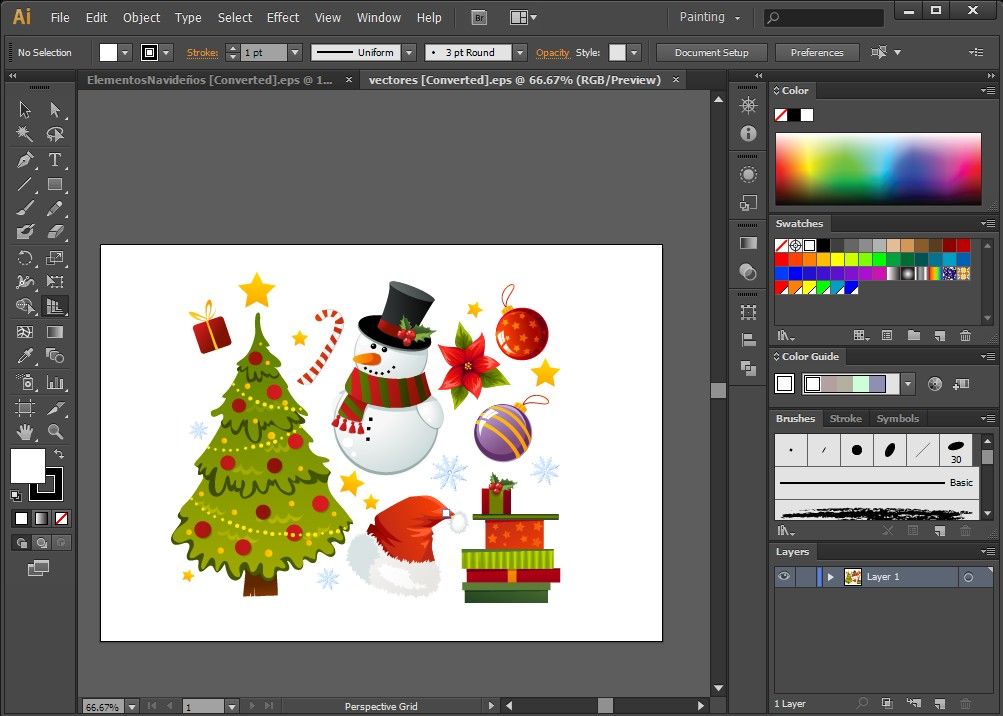Viewport: 1003px width, 716px height.
Task: Close the vectores document tab
Action: coord(675,79)
